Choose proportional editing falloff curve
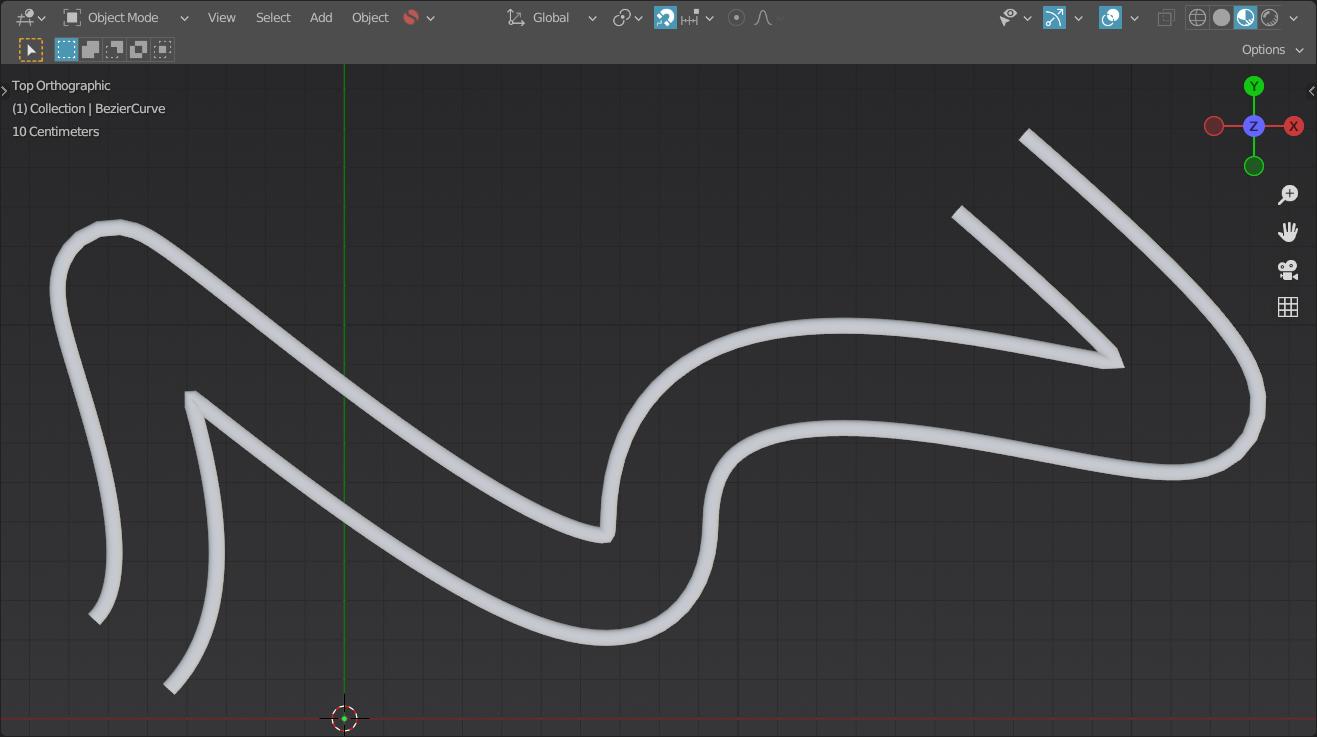Image resolution: width=1317 pixels, height=737 pixels. click(765, 17)
